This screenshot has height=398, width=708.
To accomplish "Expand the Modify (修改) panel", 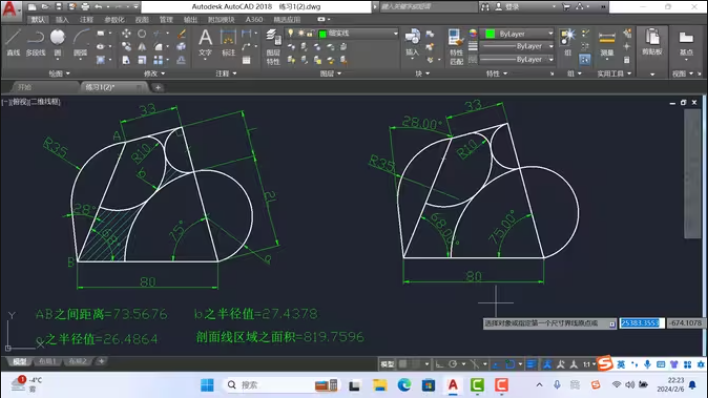I will coord(154,73).
